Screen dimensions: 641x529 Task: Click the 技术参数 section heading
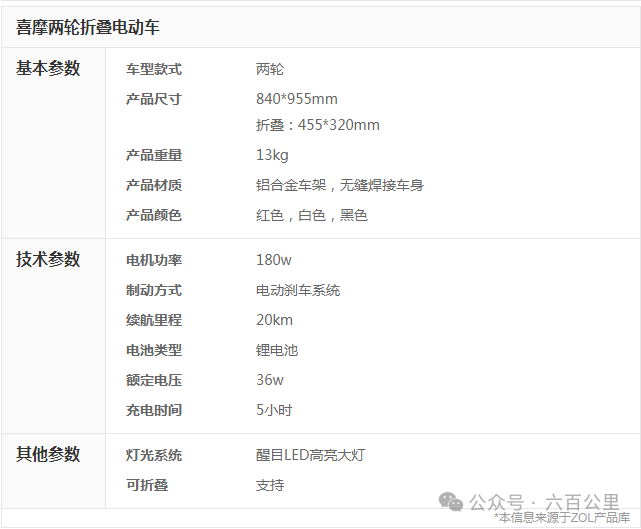coord(48,259)
